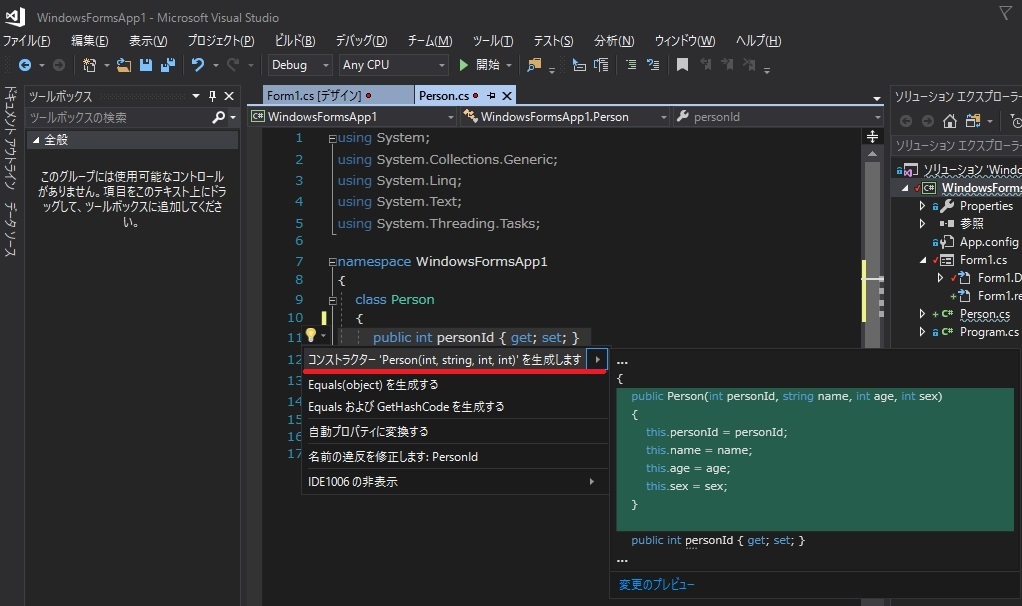1022x606 pixels.
Task: Click the Open File folder icon
Action: (x=124, y=65)
